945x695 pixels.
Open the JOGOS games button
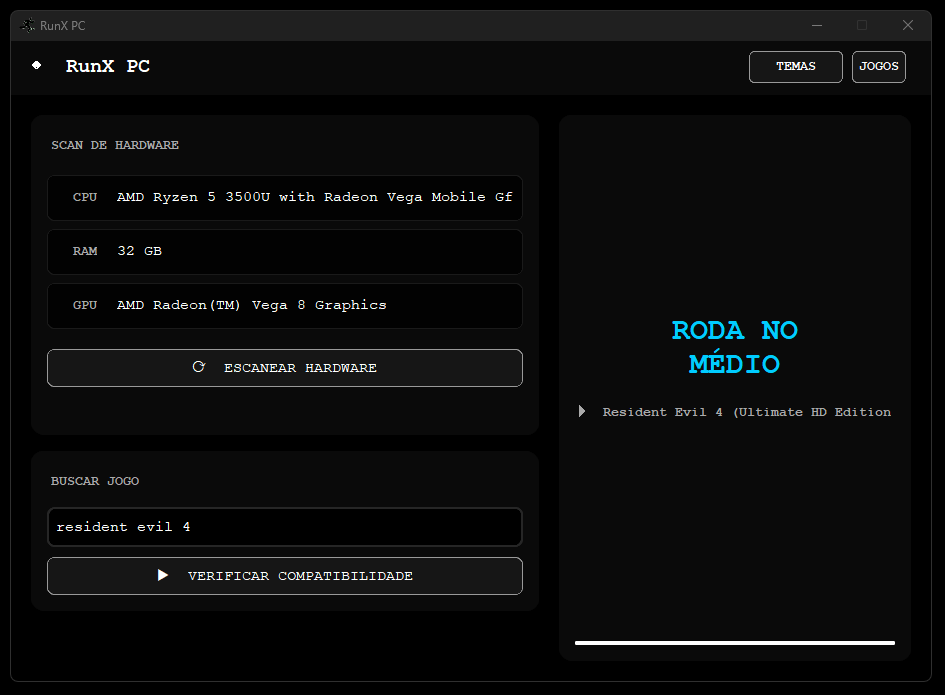coord(879,67)
